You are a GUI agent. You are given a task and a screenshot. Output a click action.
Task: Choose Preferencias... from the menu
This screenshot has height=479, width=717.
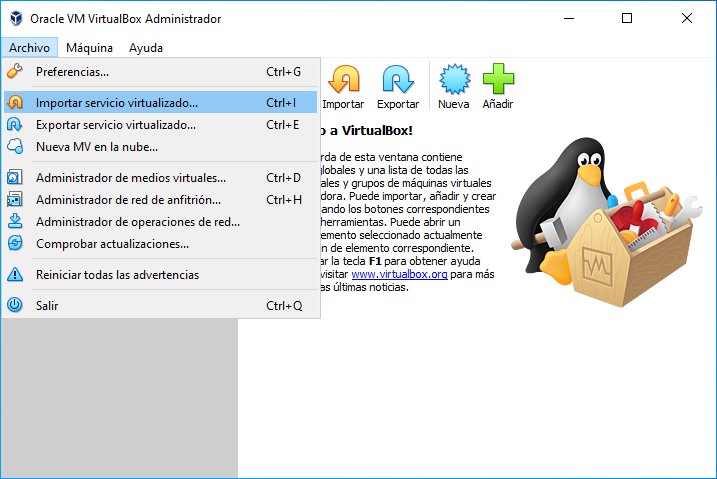pyautogui.click(x=160, y=72)
